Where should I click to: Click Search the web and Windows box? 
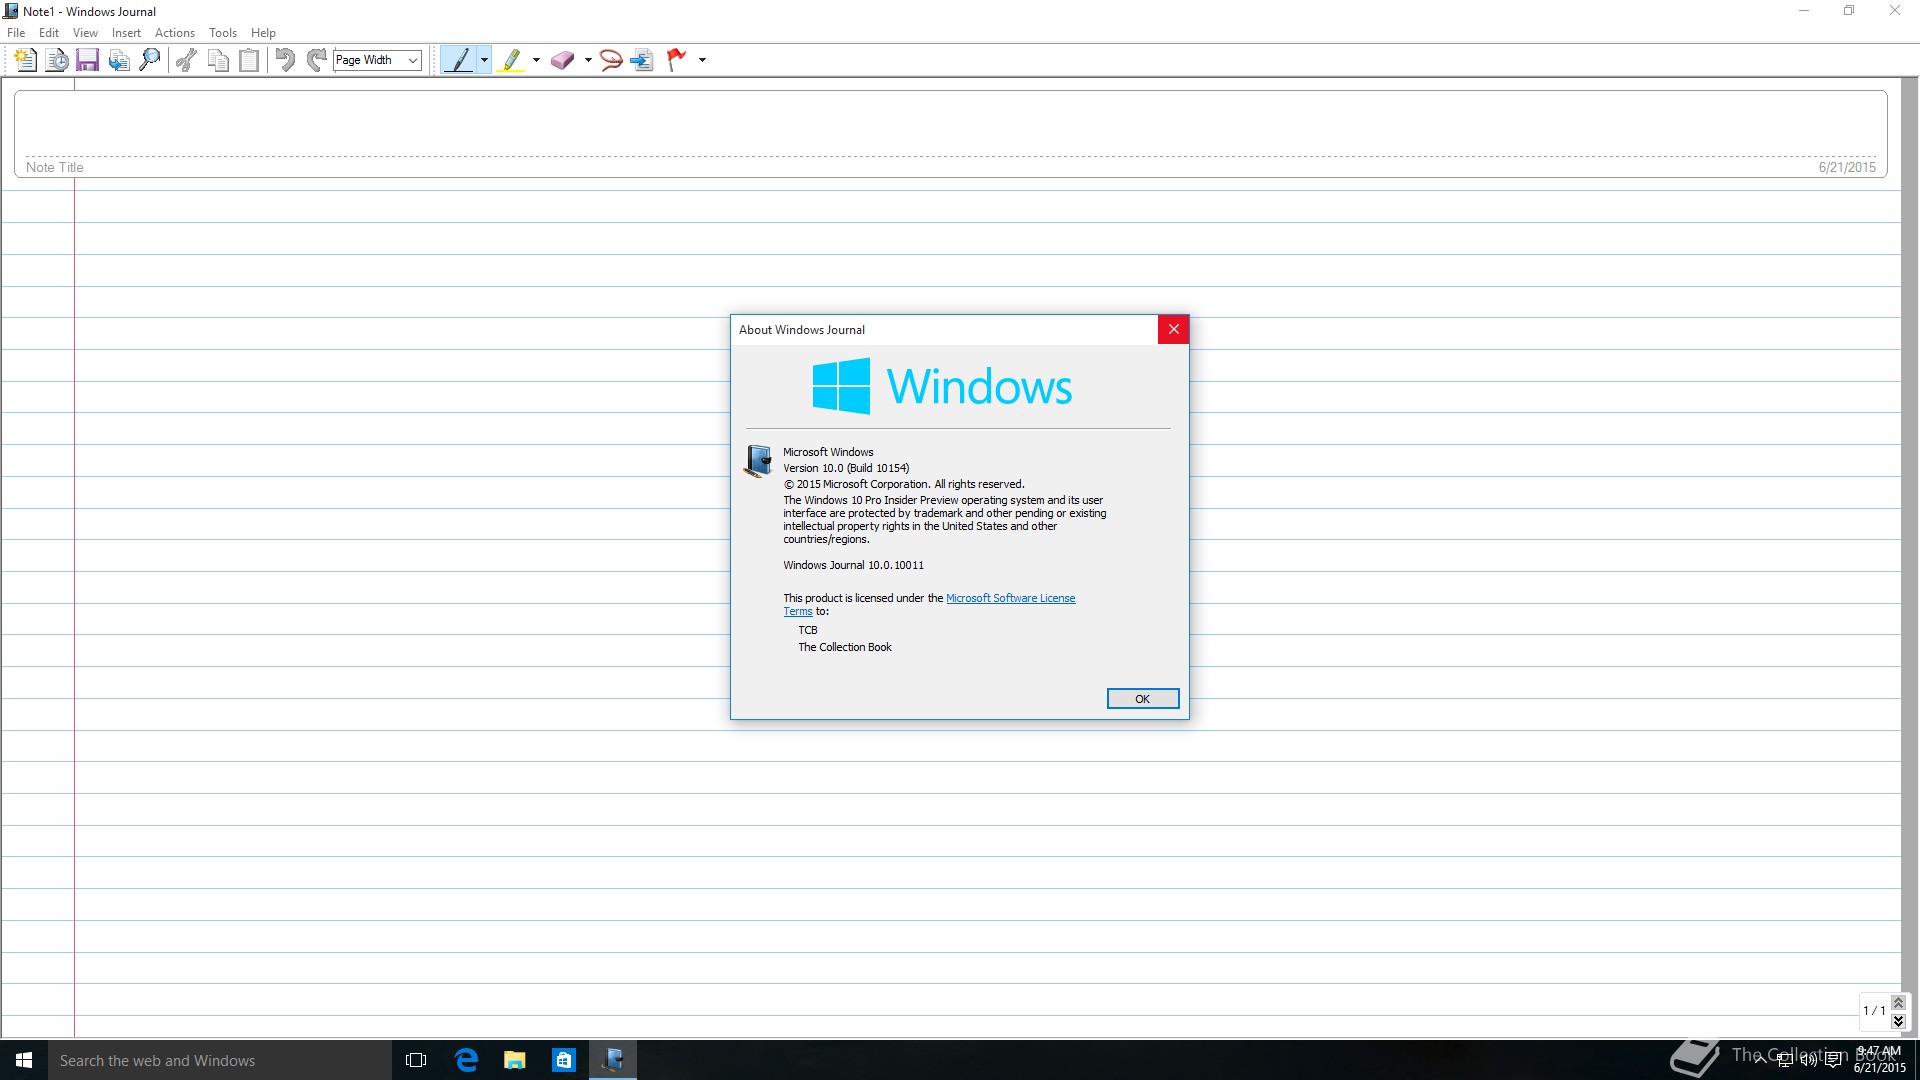[220, 1060]
